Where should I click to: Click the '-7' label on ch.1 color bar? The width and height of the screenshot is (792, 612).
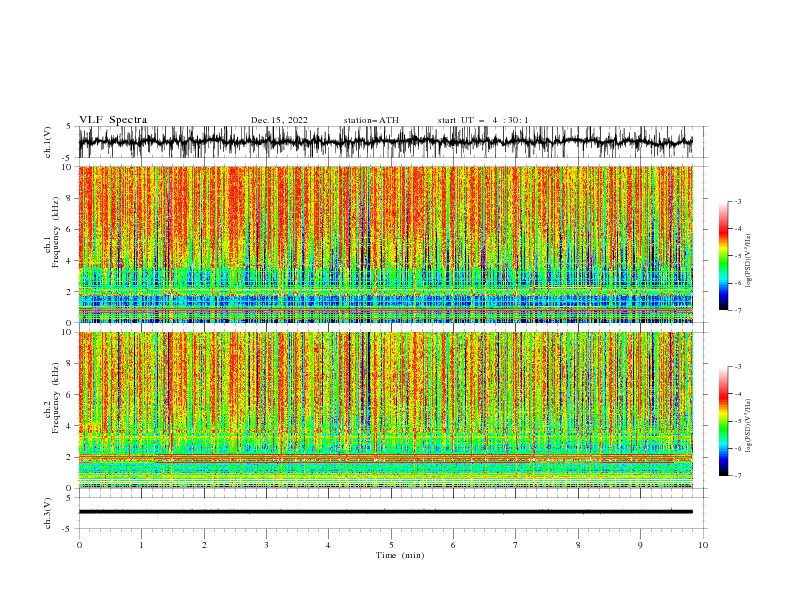(738, 310)
